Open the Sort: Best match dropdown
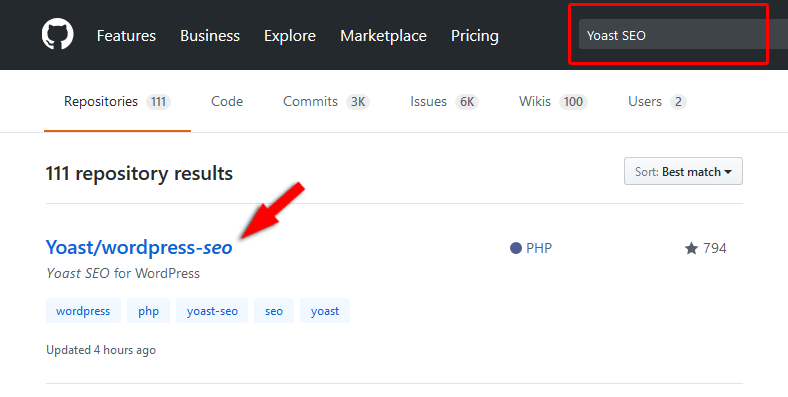This screenshot has height=397, width=788. (683, 171)
